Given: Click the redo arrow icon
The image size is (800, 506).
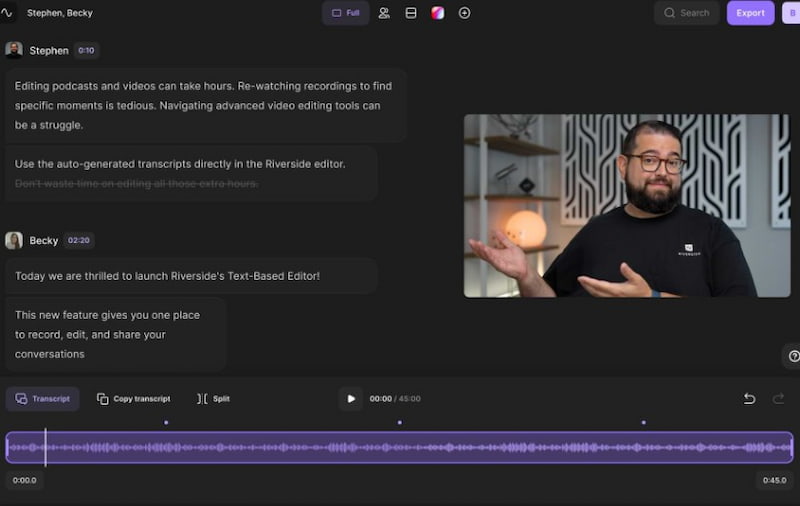Looking at the screenshot, I should pos(778,399).
